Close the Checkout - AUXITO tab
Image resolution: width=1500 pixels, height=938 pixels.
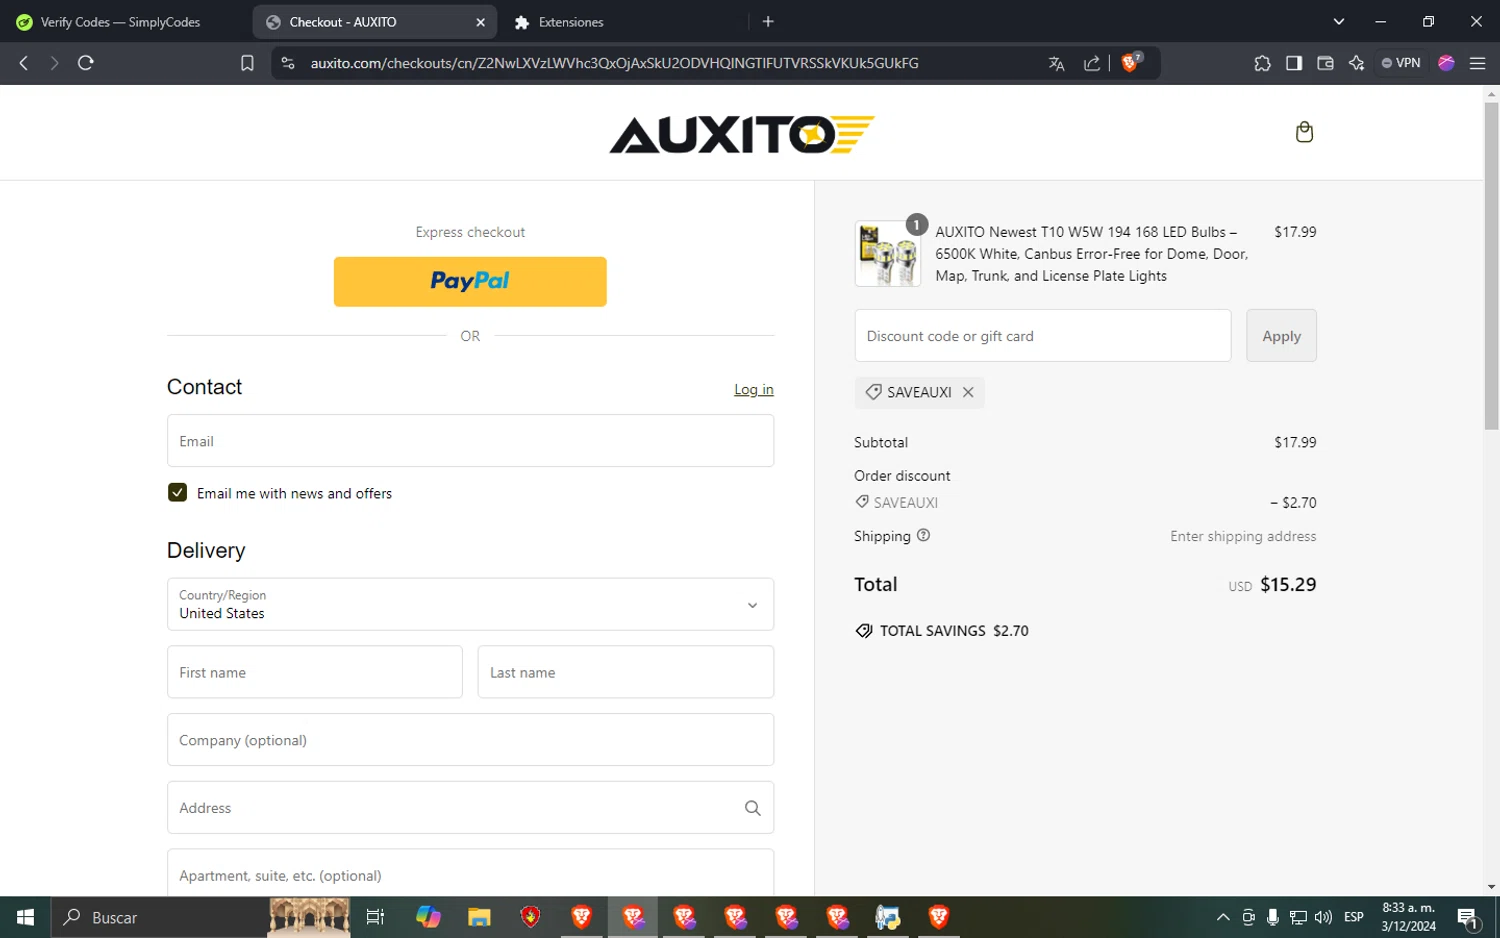click(480, 22)
